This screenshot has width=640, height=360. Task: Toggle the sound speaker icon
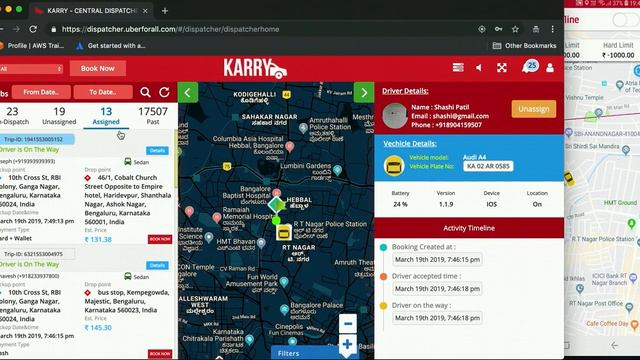(x=479, y=68)
